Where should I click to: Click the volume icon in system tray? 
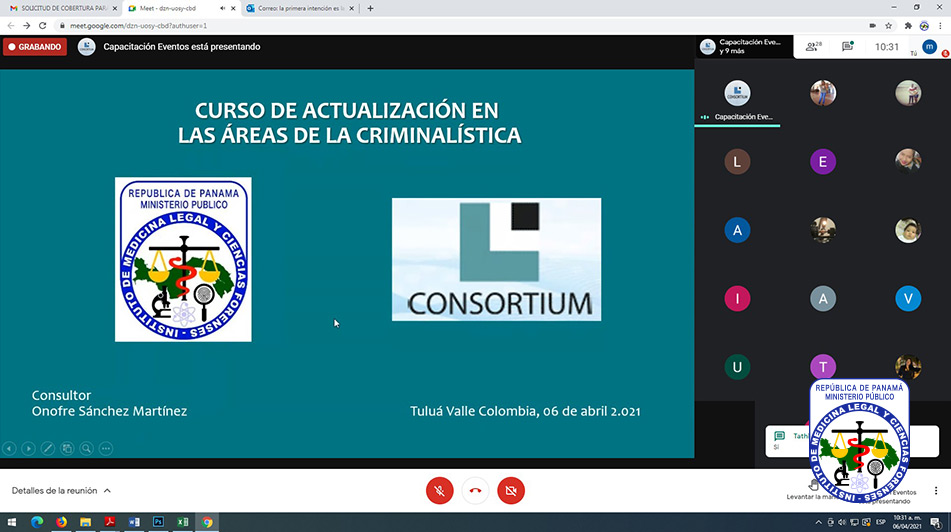coord(842,522)
